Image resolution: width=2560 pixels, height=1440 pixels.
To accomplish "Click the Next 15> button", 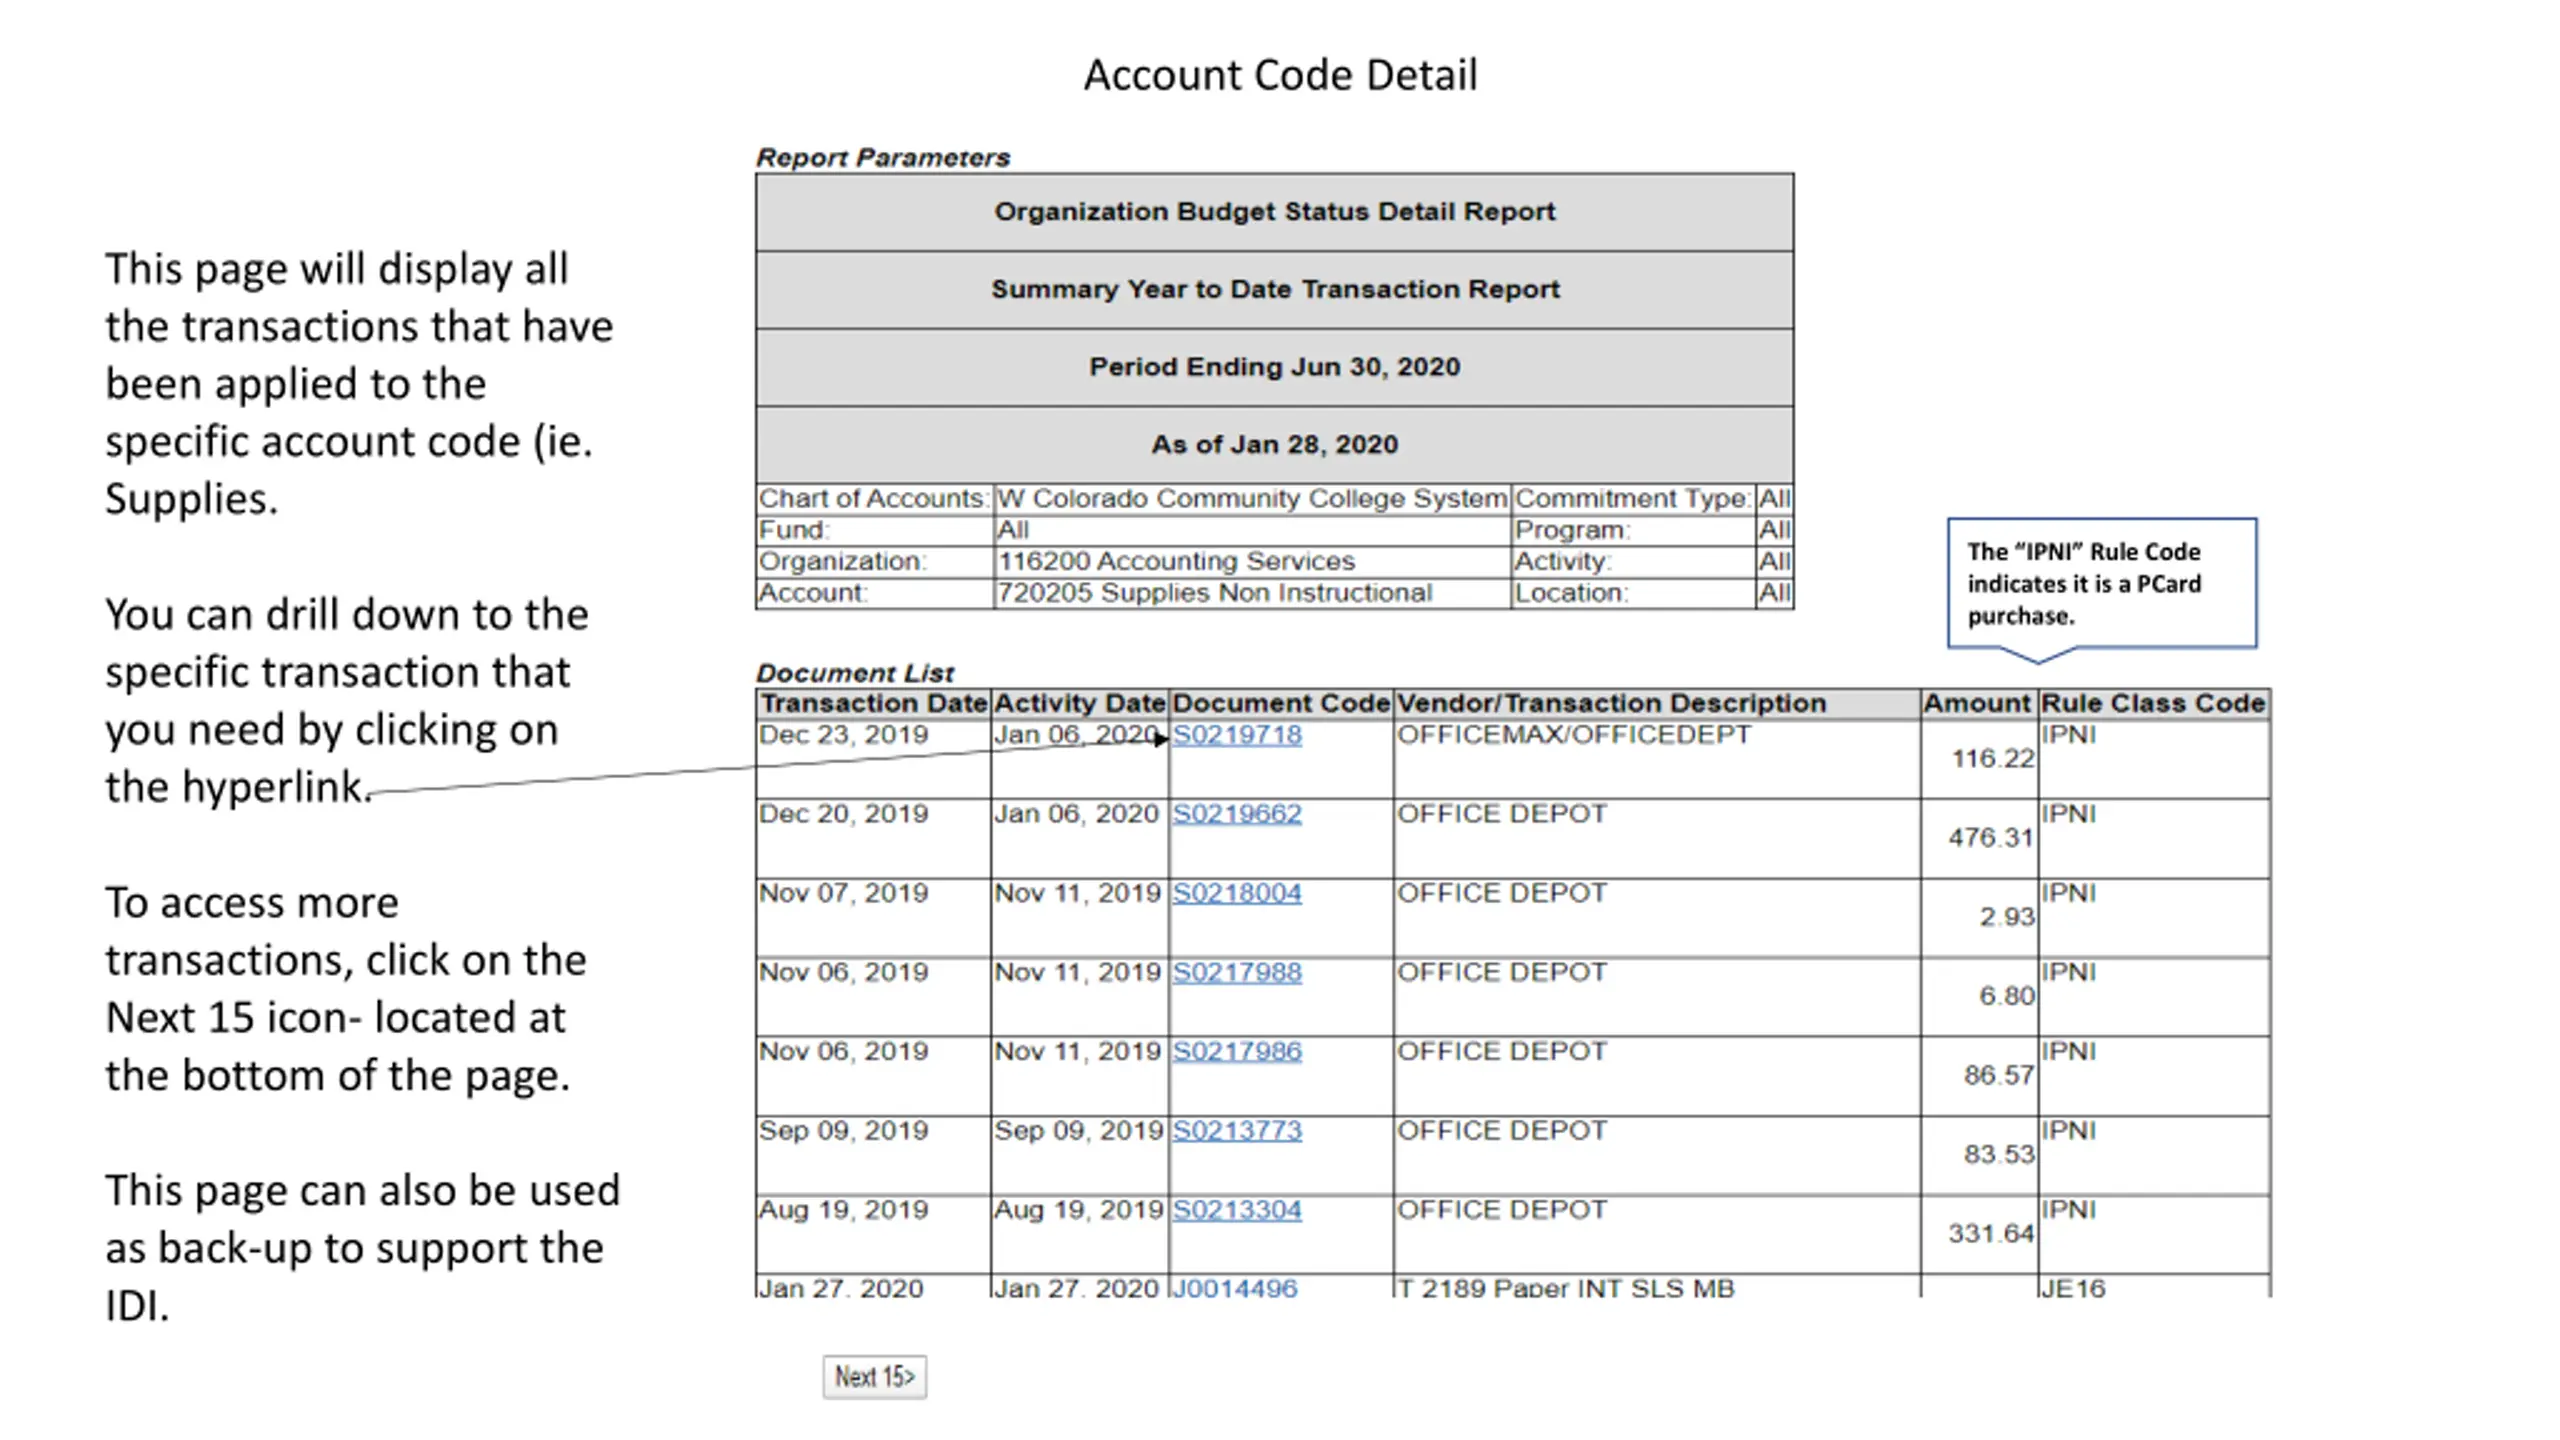I will 875,1377.
